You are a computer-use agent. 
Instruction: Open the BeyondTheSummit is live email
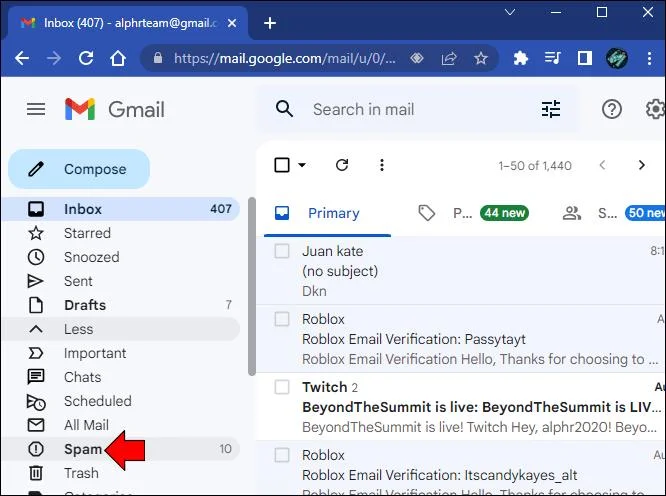click(x=461, y=407)
